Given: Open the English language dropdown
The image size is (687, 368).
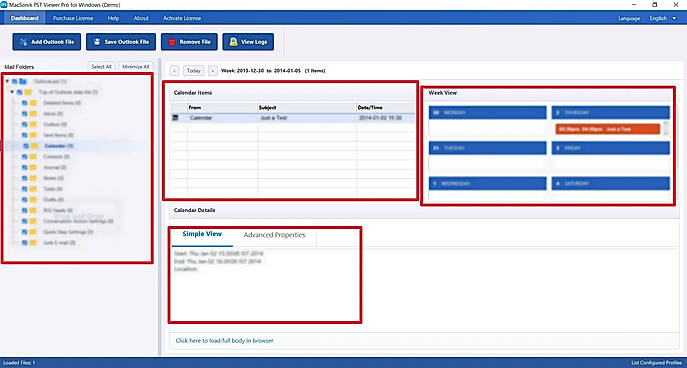Looking at the screenshot, I should coord(663,18).
